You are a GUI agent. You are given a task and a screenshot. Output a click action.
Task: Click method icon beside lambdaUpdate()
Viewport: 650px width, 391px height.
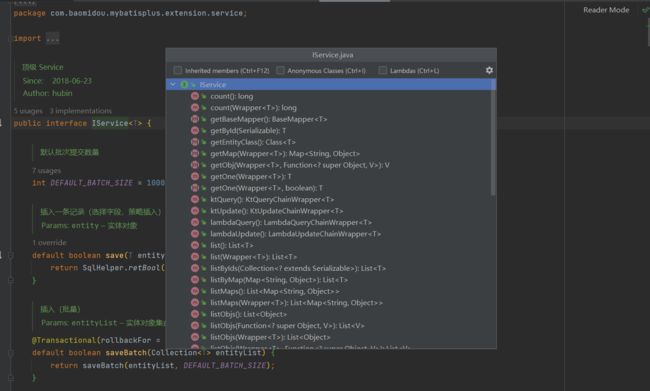(x=195, y=234)
